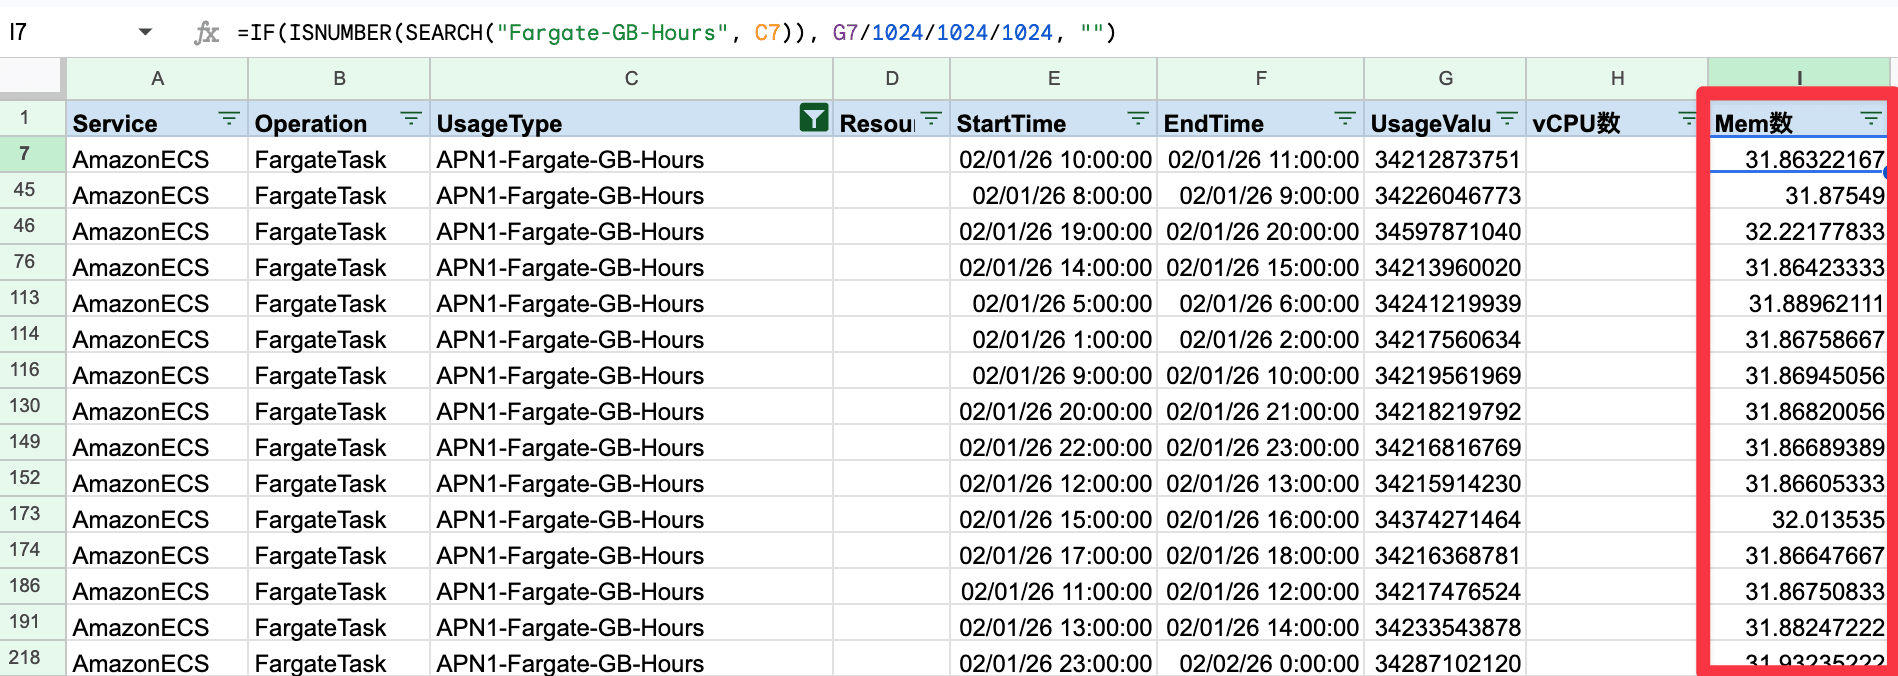Viewport: 1898px width, 676px height.
Task: Click active green filter icon on UsageType
Action: pyautogui.click(x=814, y=119)
